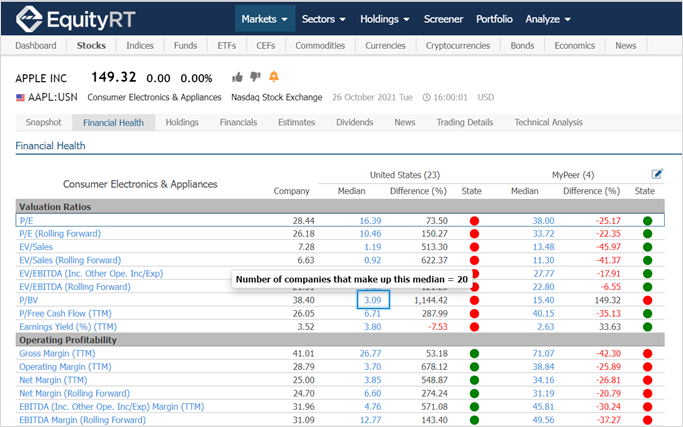Select the Funds sub-navigation item
Screen dimensions: 683x427
click(186, 45)
